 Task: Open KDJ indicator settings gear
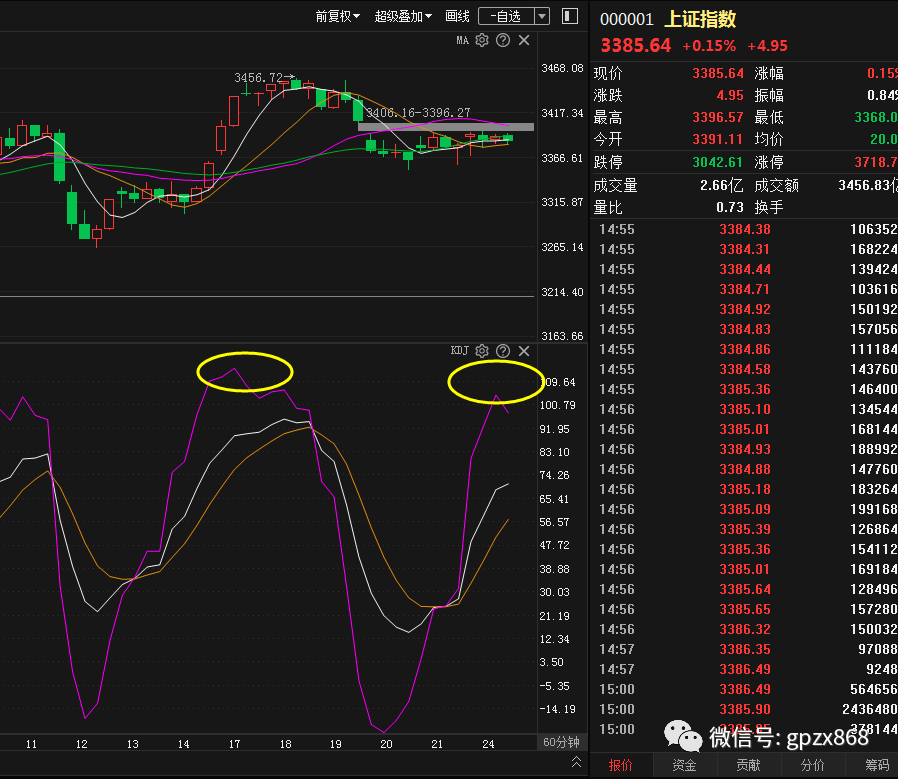(482, 351)
